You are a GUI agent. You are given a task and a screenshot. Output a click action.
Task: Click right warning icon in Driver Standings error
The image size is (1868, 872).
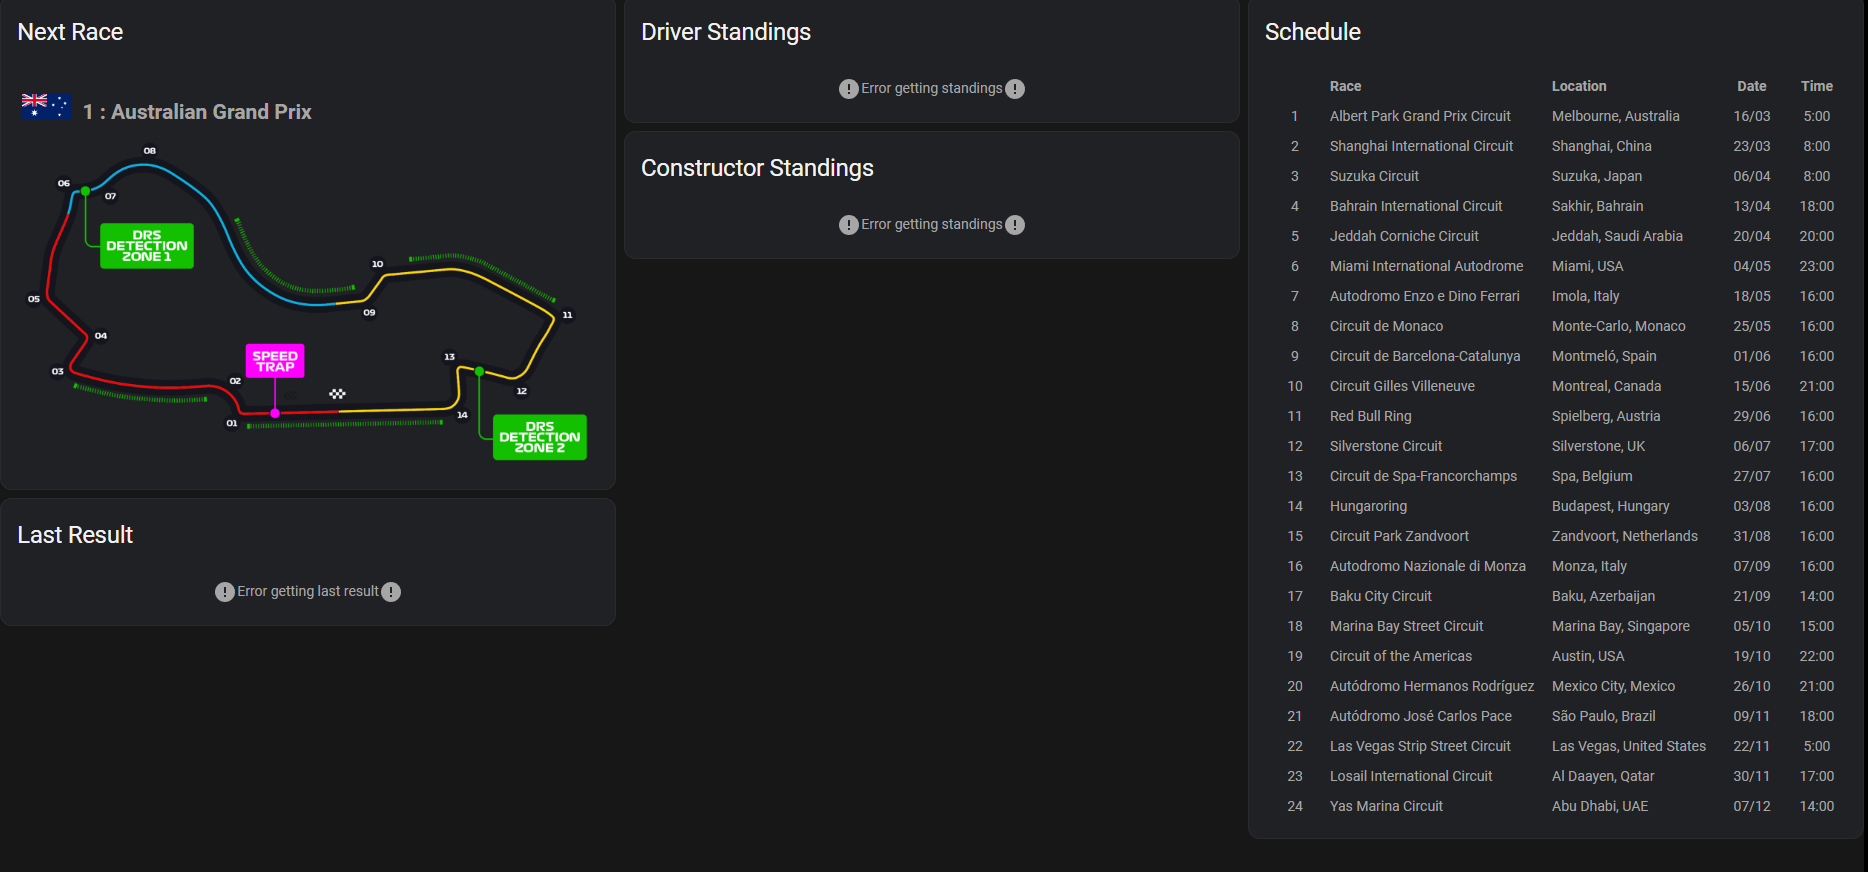click(x=1015, y=89)
